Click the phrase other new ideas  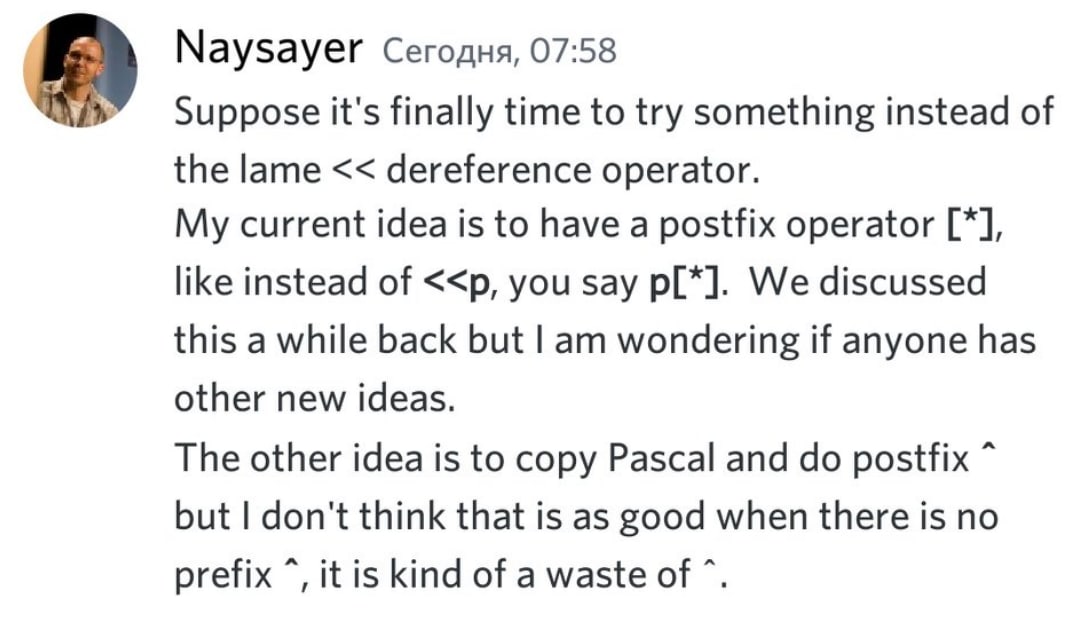314,399
